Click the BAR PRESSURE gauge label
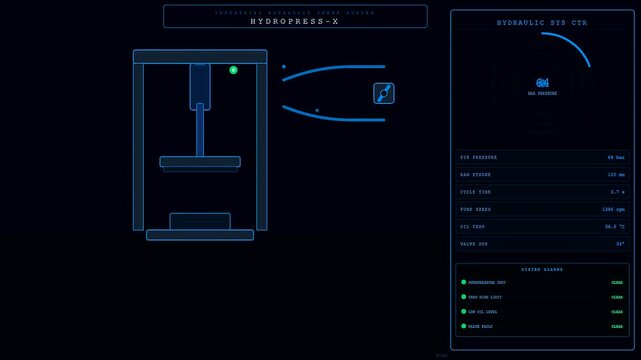The image size is (641, 360). [x=542, y=94]
